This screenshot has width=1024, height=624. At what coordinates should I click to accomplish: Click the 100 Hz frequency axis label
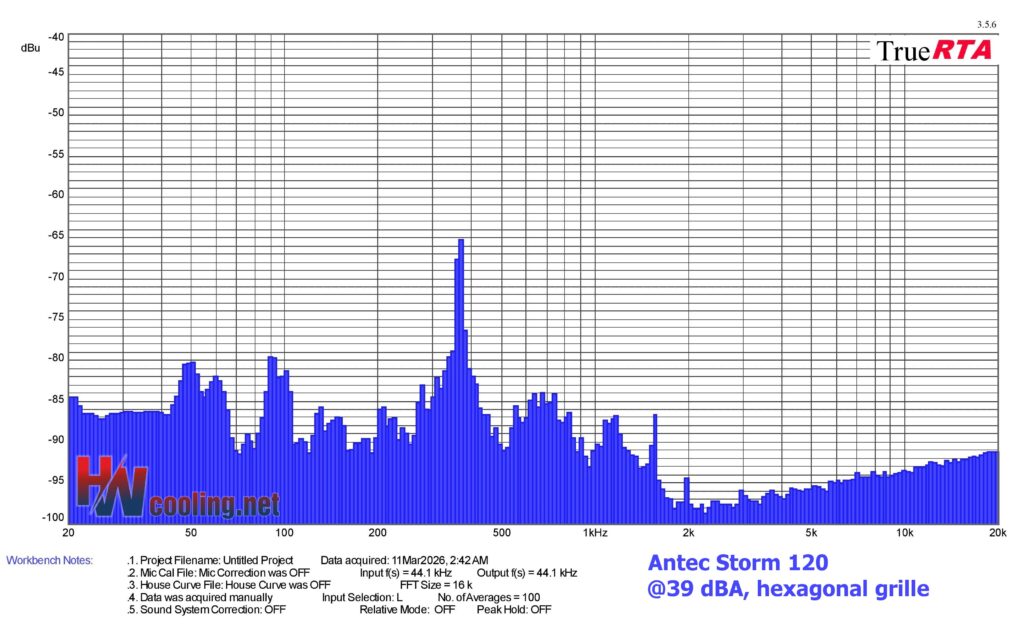pyautogui.click(x=284, y=533)
